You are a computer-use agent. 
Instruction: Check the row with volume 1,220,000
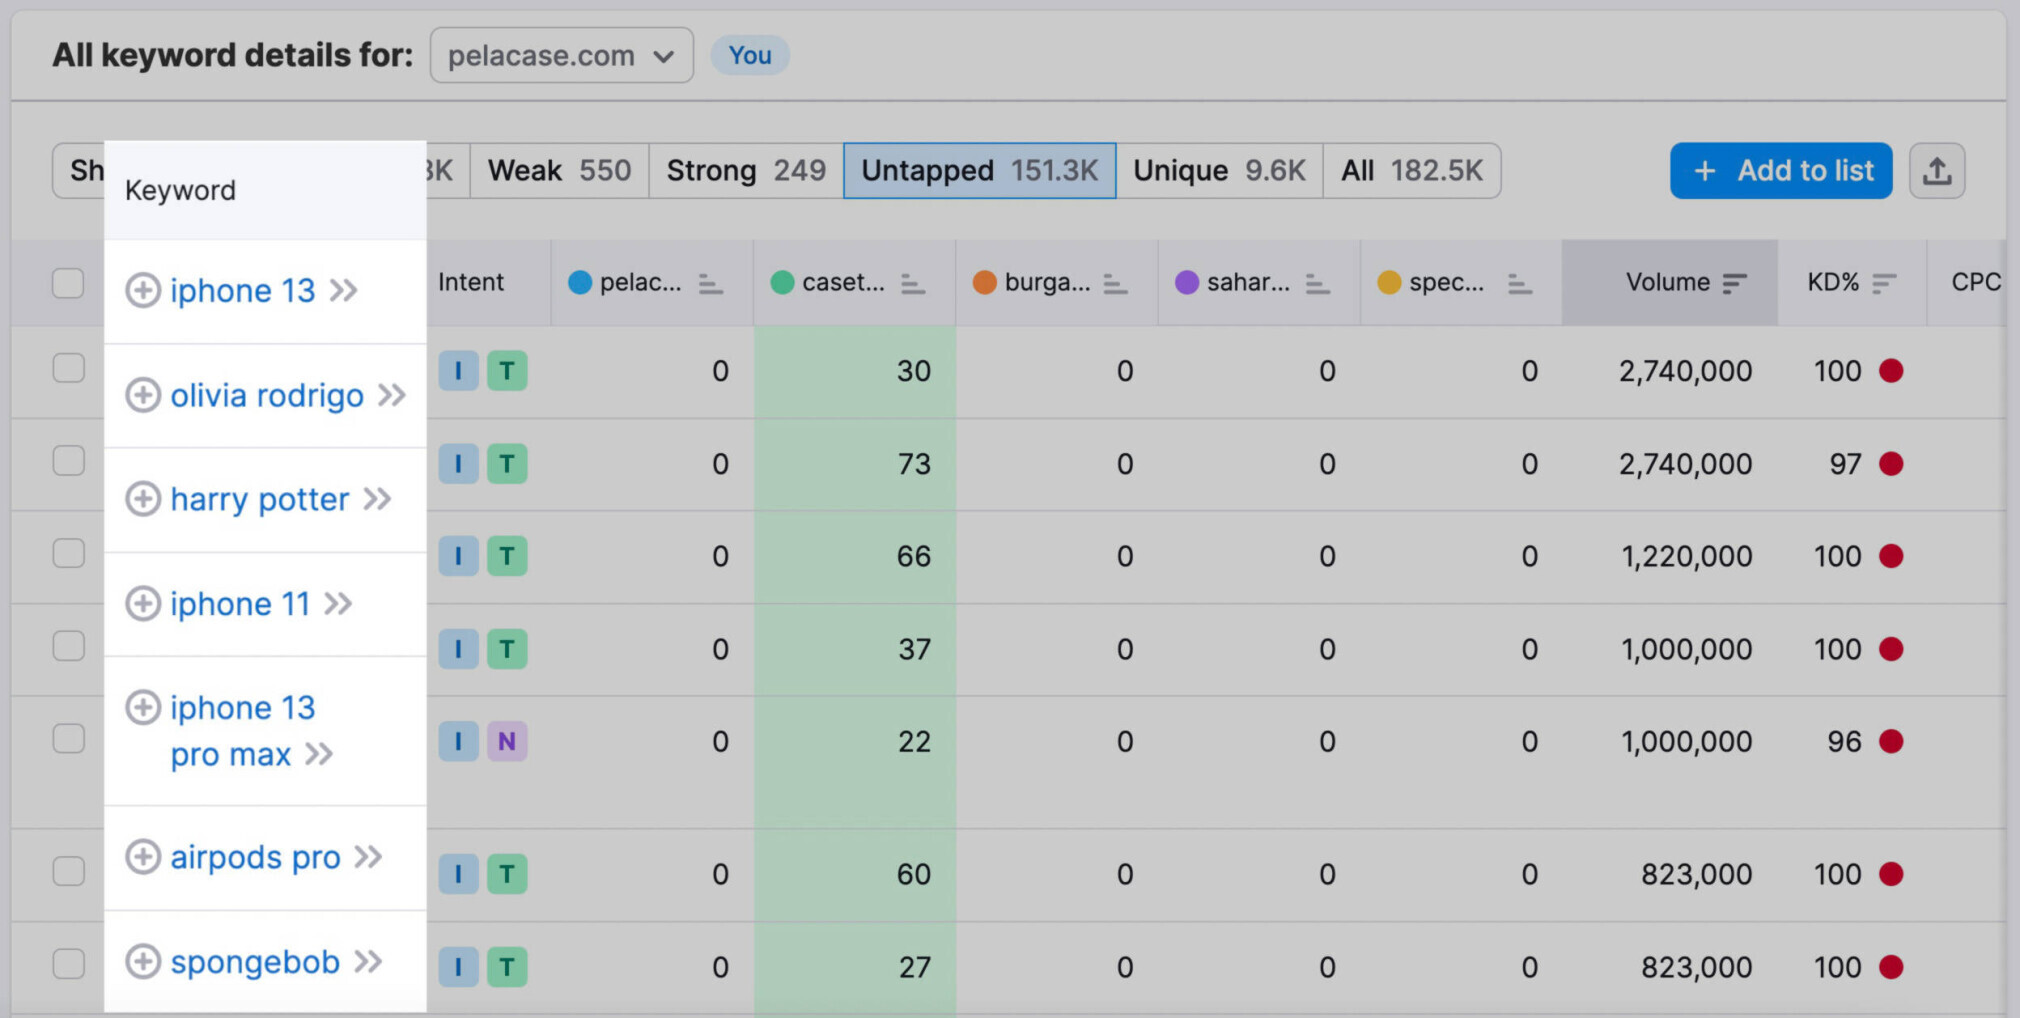click(68, 553)
